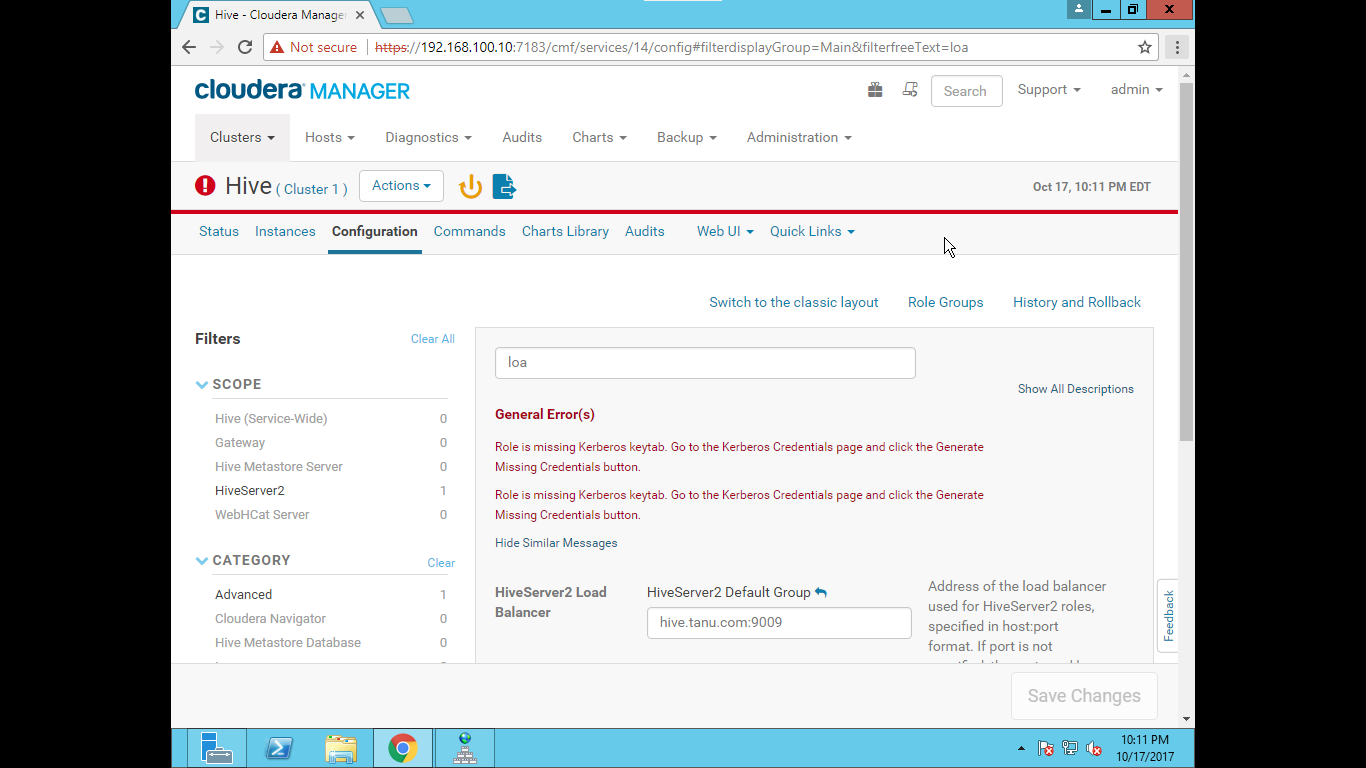Open Google Chrome from the taskbar
Image resolution: width=1366 pixels, height=768 pixels.
pyautogui.click(x=403, y=747)
